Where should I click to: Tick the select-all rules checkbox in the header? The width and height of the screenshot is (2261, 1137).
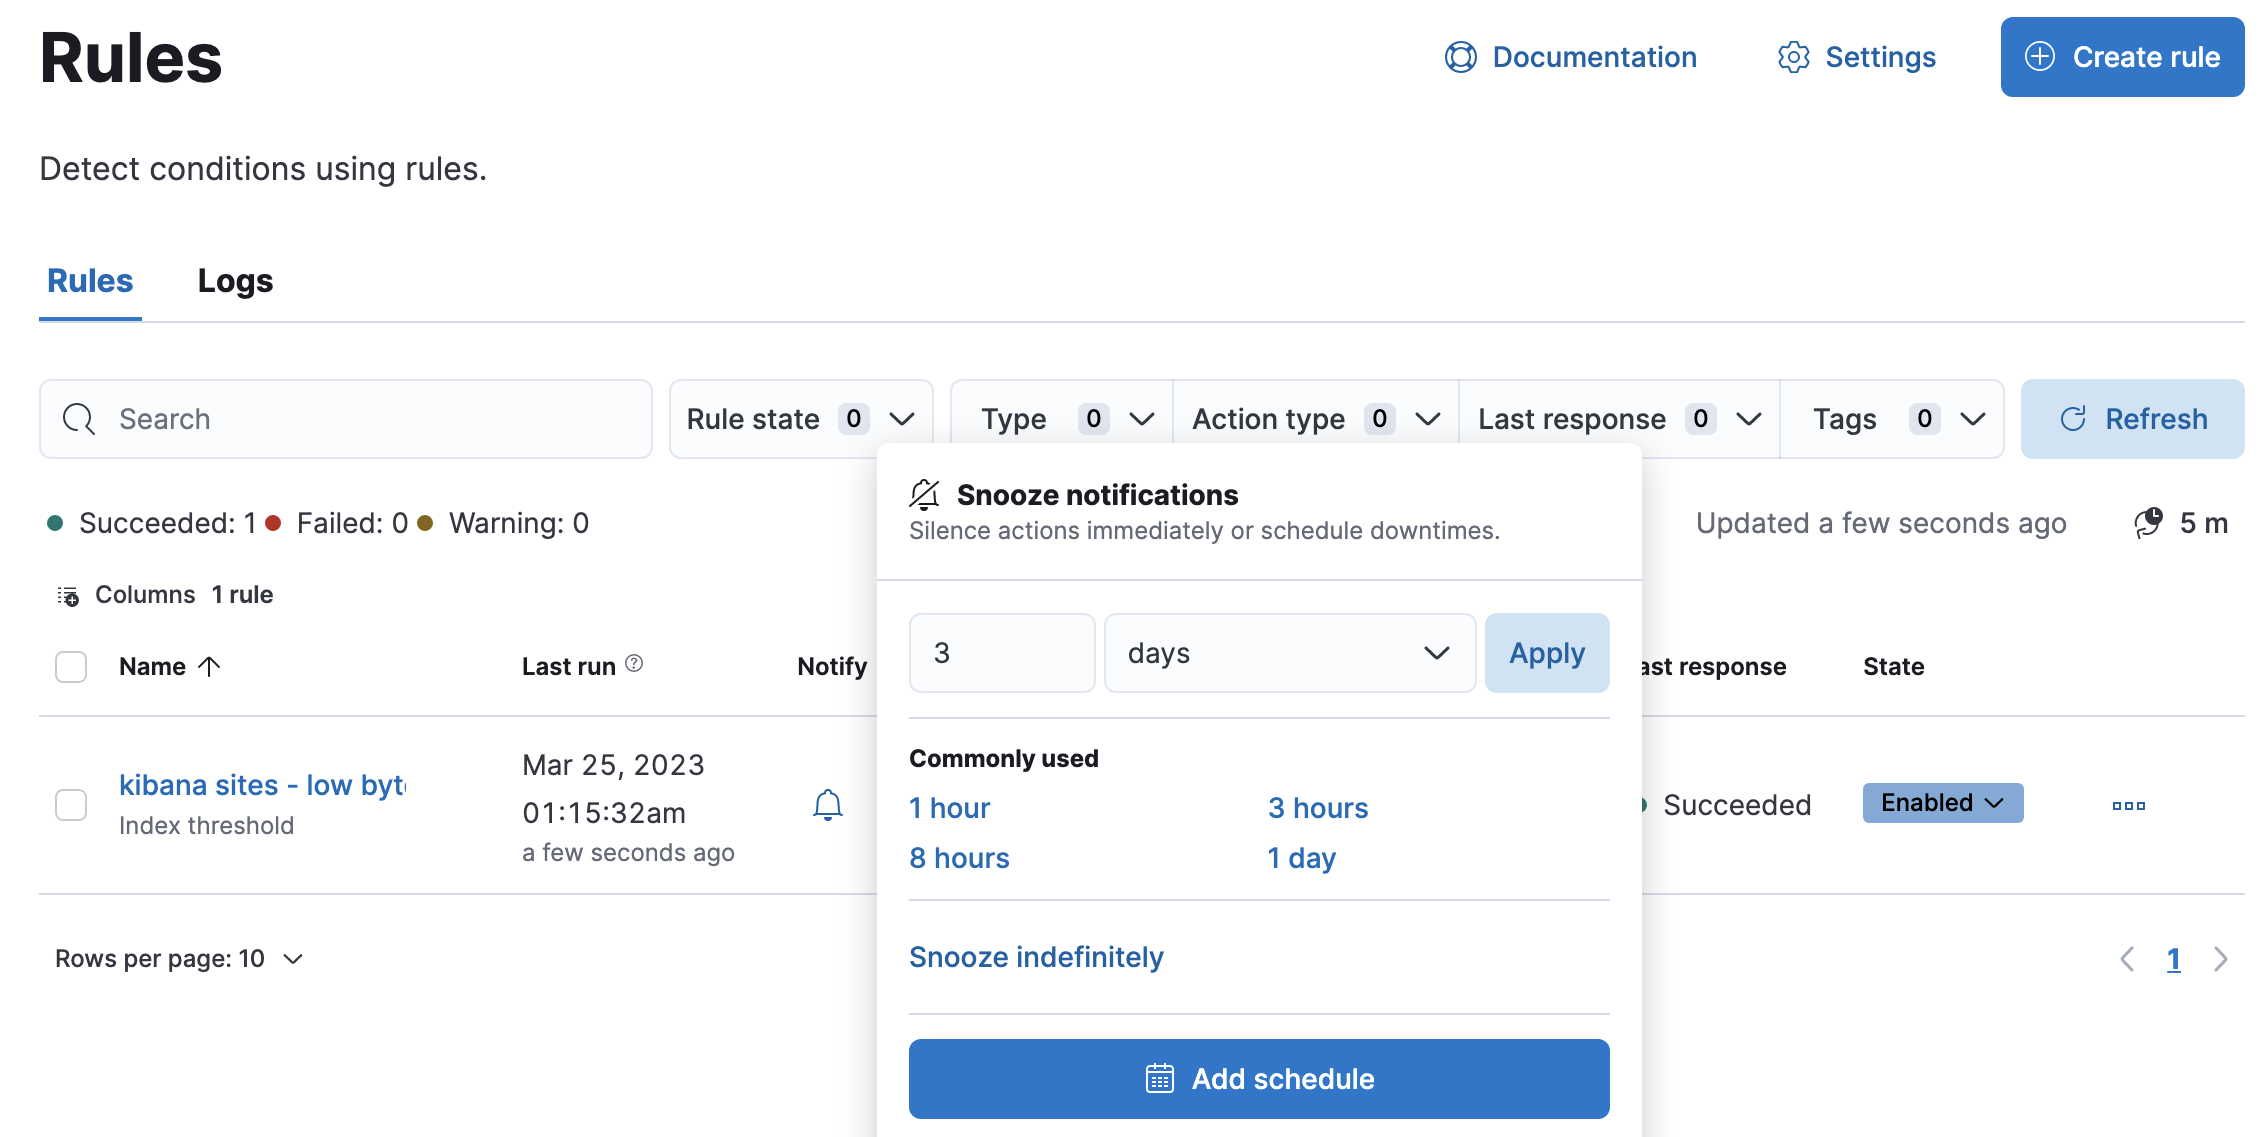(71, 667)
